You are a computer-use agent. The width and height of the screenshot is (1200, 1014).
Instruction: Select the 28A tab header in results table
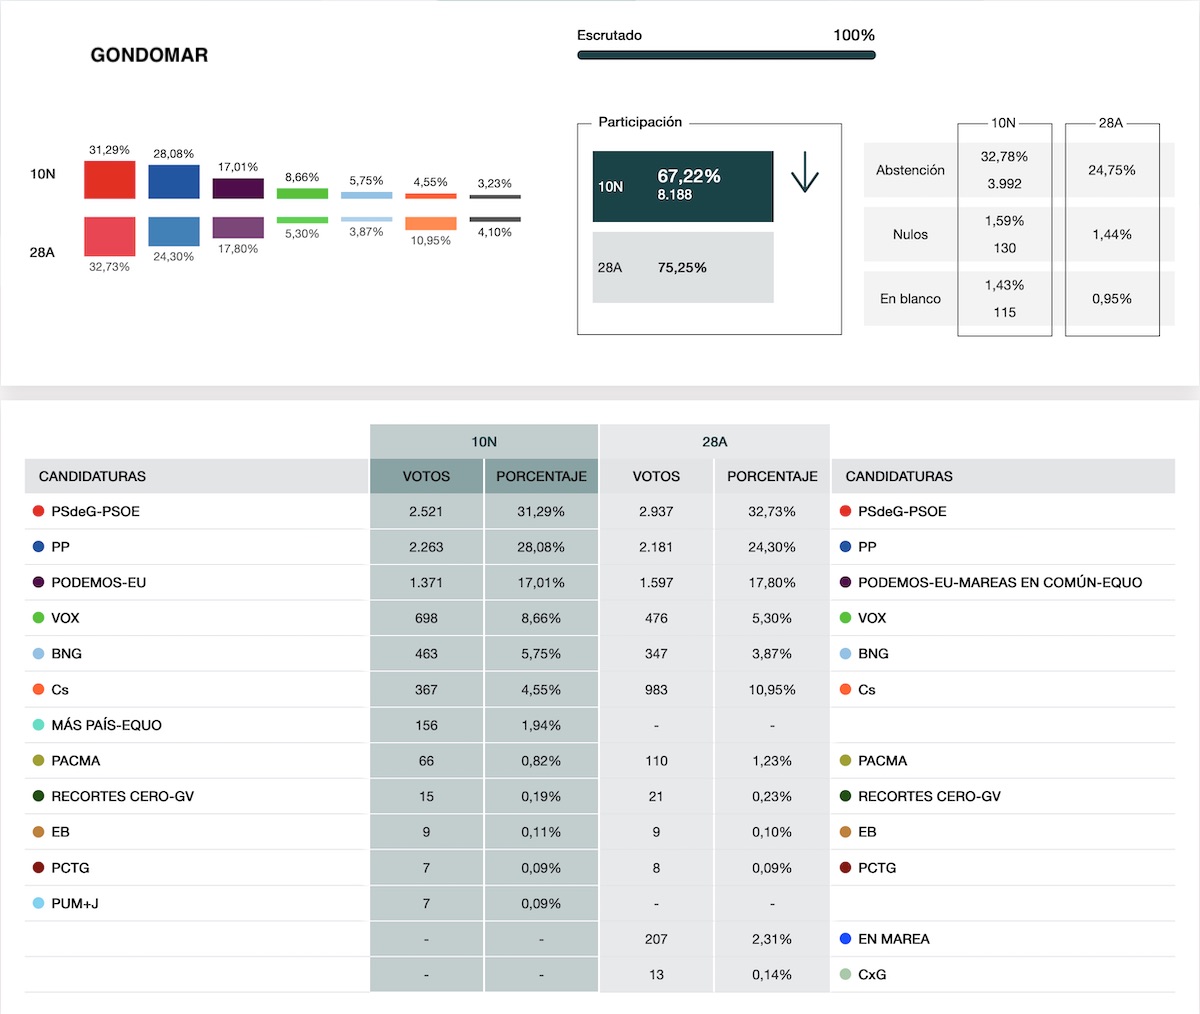pyautogui.click(x=714, y=441)
